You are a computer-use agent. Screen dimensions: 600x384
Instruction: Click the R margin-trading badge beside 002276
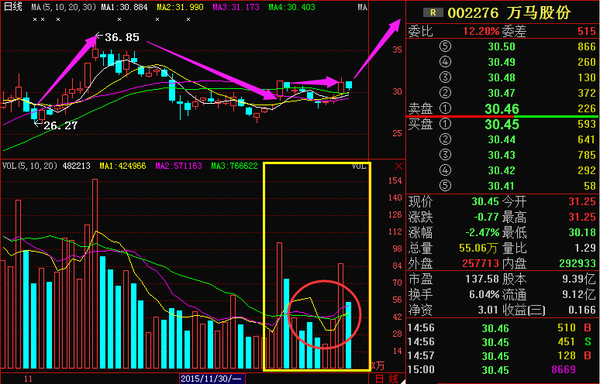click(433, 13)
